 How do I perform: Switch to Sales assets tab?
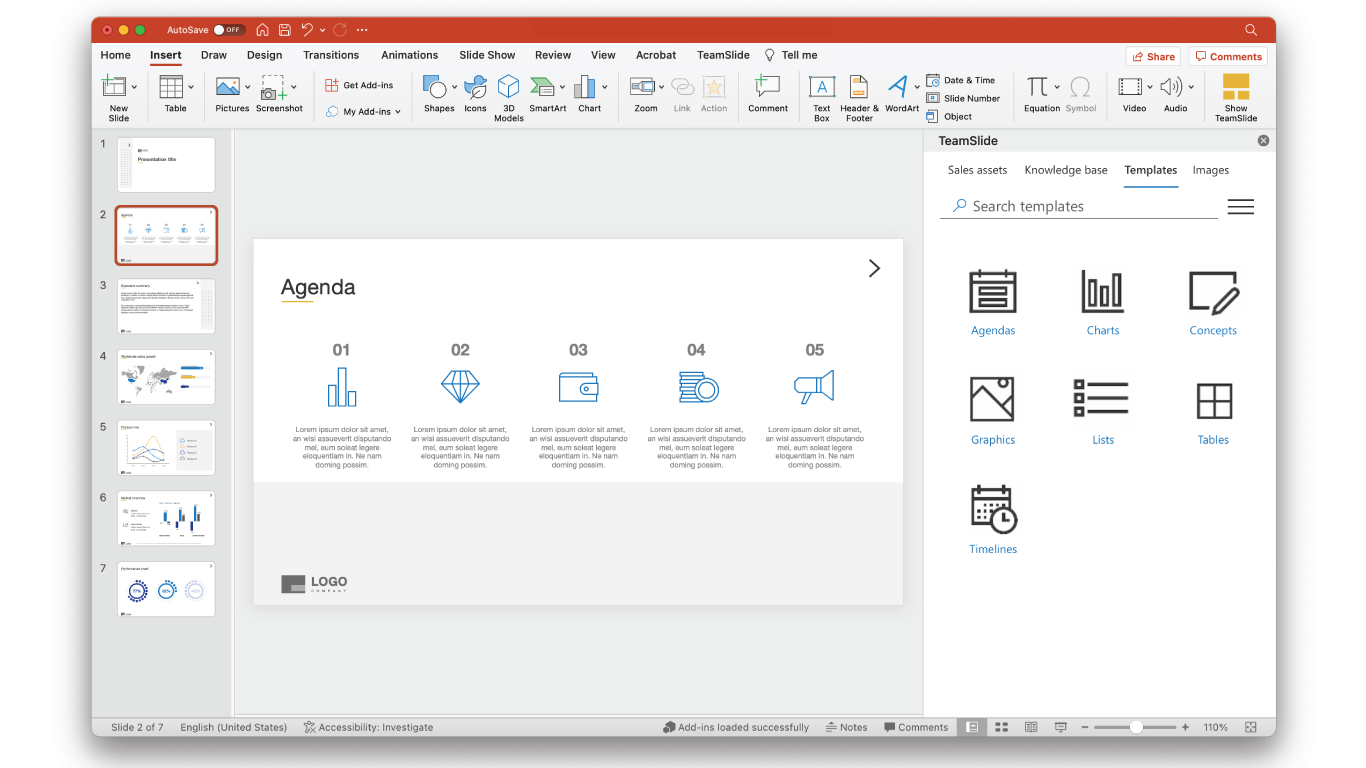977,170
